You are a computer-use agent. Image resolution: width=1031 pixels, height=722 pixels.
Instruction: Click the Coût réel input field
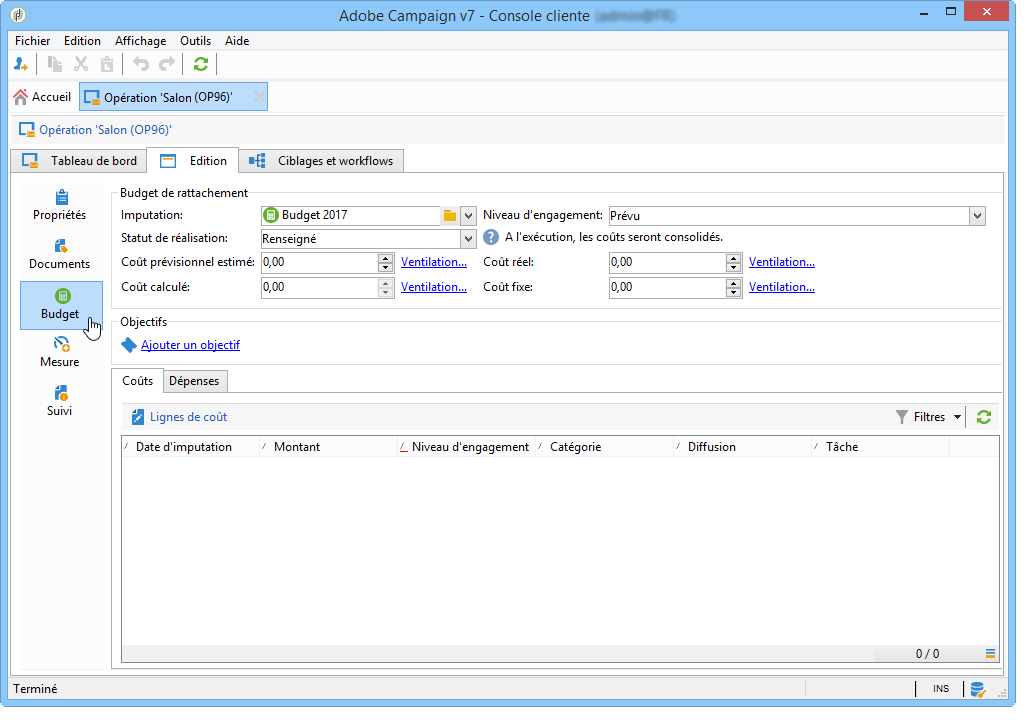click(667, 262)
